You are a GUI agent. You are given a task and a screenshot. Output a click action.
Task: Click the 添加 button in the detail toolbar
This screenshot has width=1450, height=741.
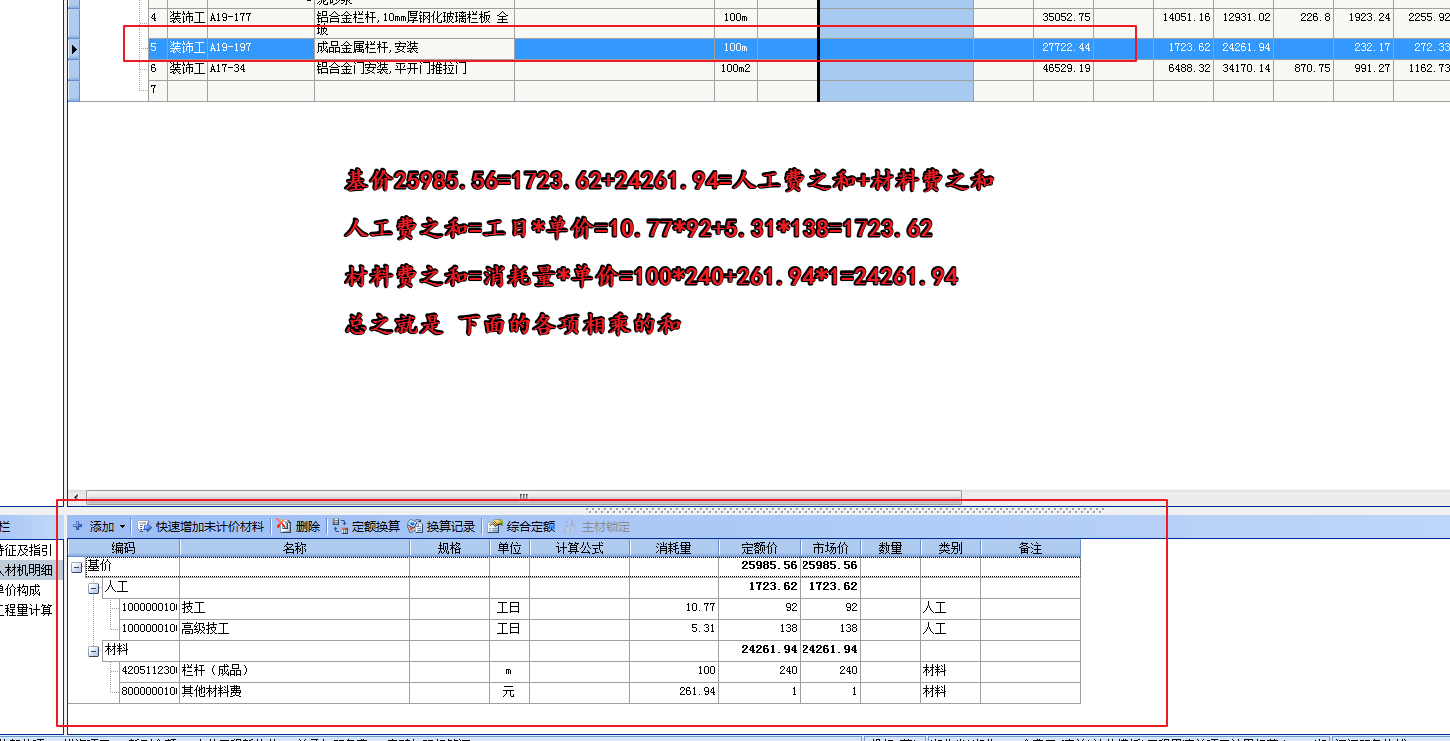pyautogui.click(x=93, y=526)
